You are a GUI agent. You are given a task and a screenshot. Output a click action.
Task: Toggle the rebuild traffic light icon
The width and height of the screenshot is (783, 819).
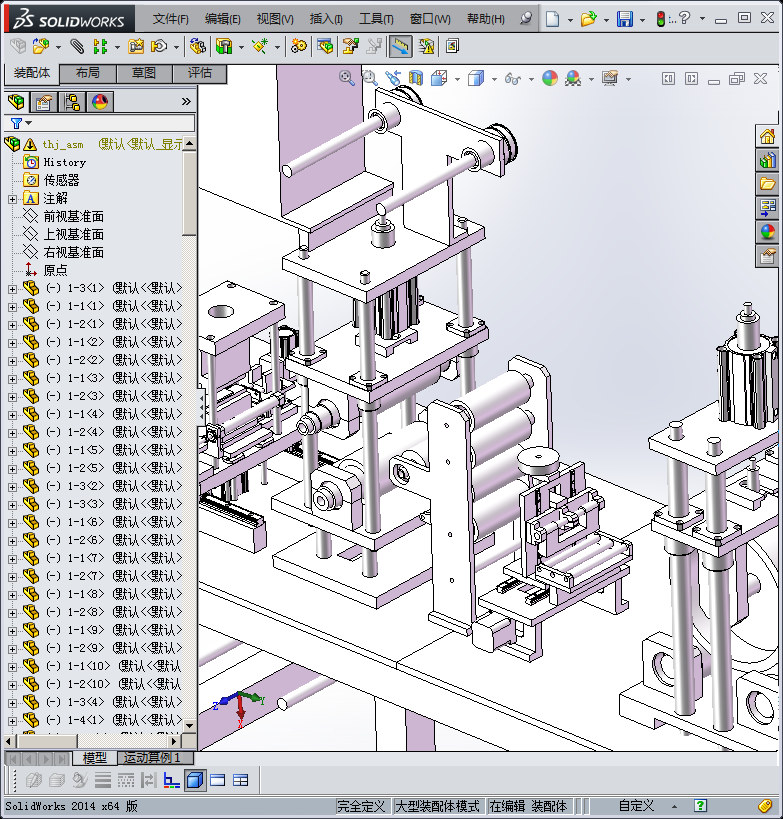point(660,19)
